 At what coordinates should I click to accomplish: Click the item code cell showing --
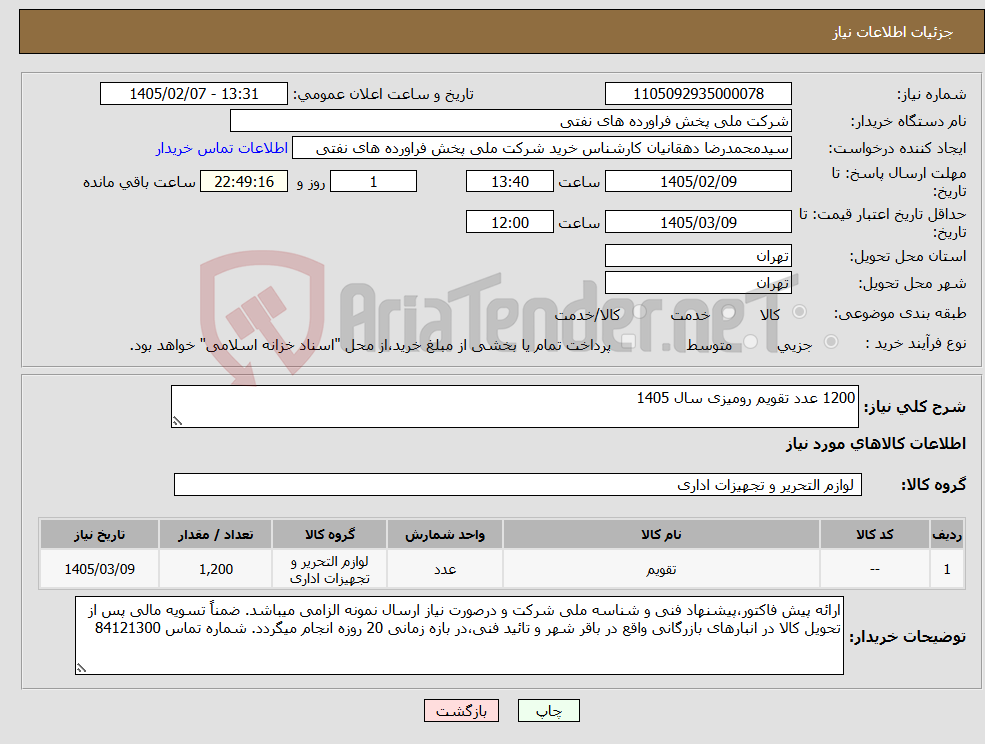(874, 569)
